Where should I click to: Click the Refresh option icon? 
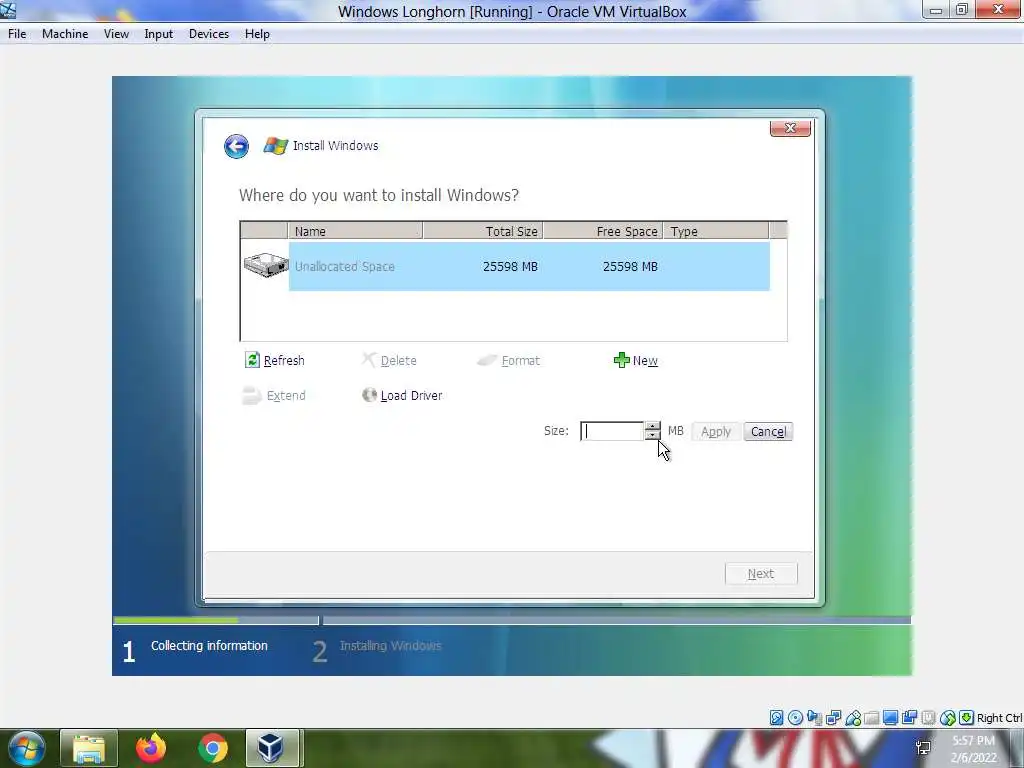252,360
